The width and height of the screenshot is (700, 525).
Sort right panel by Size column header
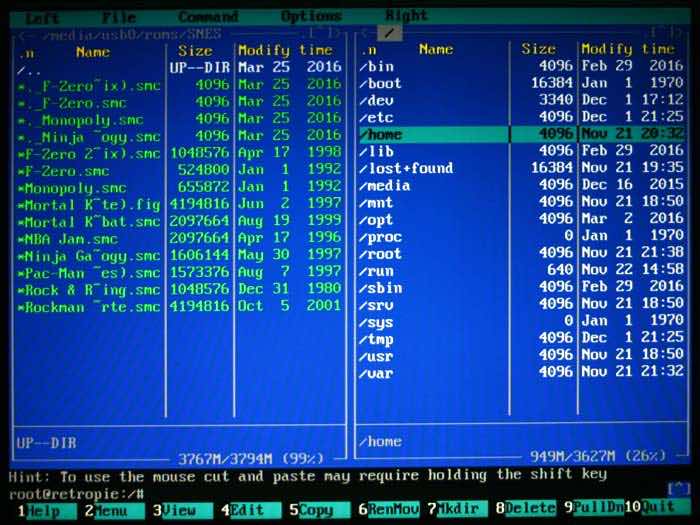point(539,48)
